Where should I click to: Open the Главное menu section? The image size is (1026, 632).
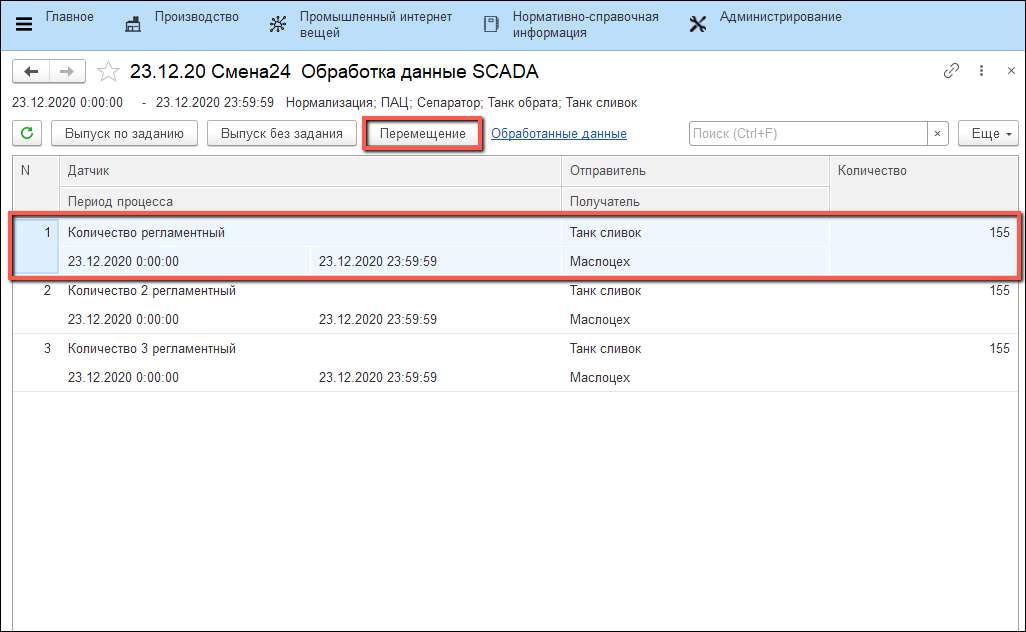pyautogui.click(x=70, y=17)
